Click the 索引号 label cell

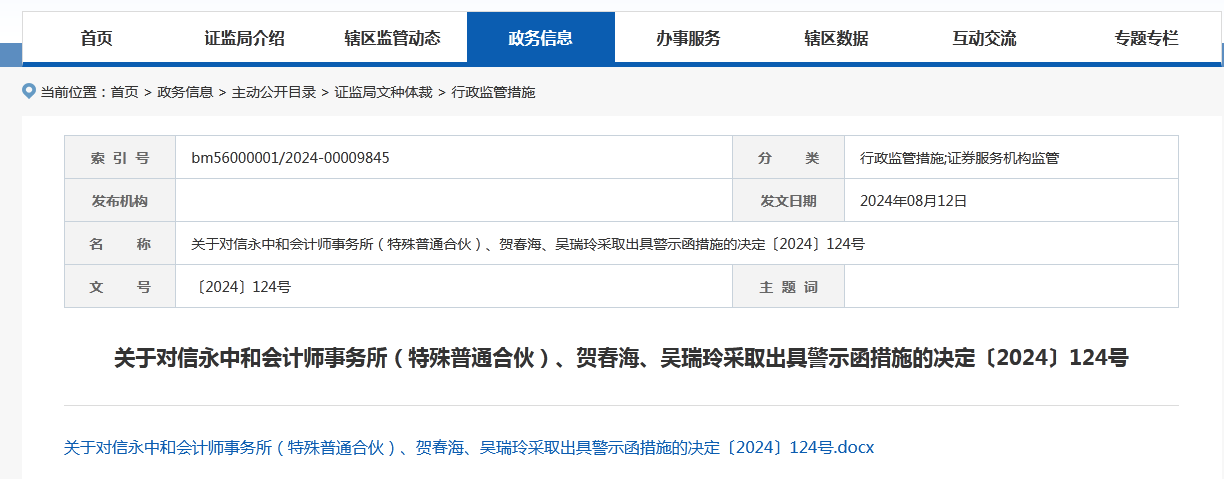pos(120,158)
